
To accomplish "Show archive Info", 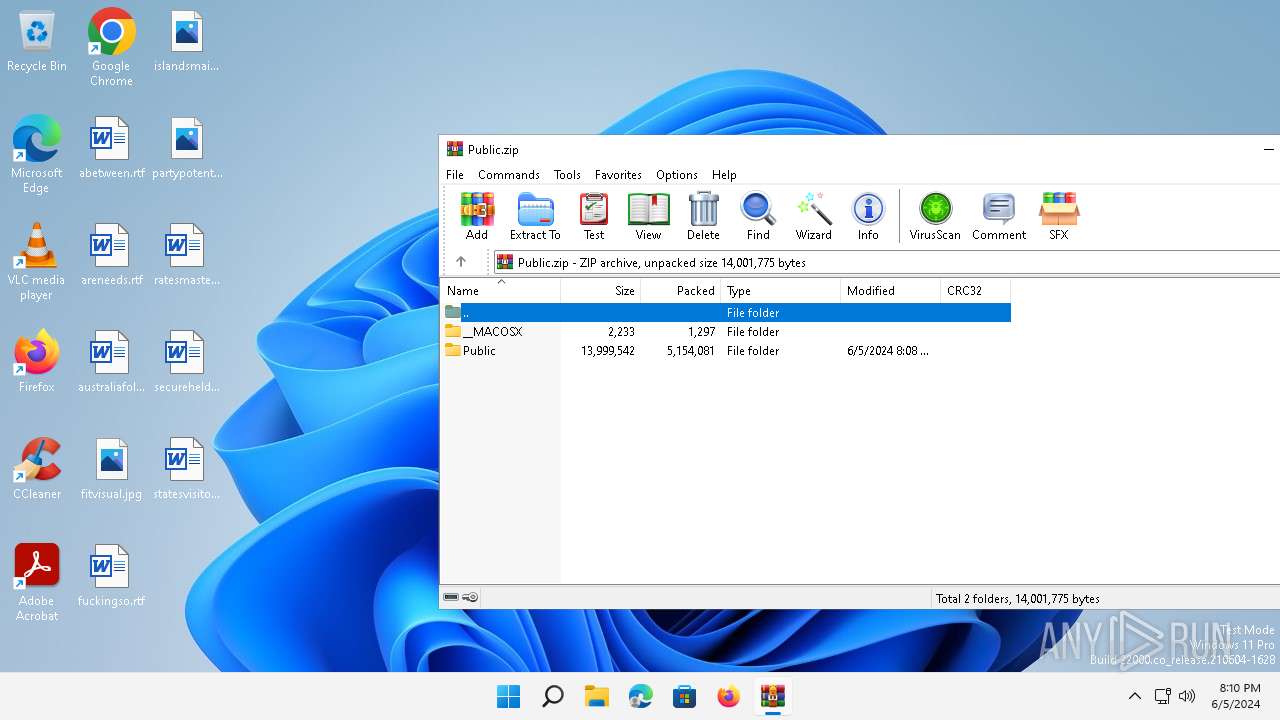I will (868, 216).
